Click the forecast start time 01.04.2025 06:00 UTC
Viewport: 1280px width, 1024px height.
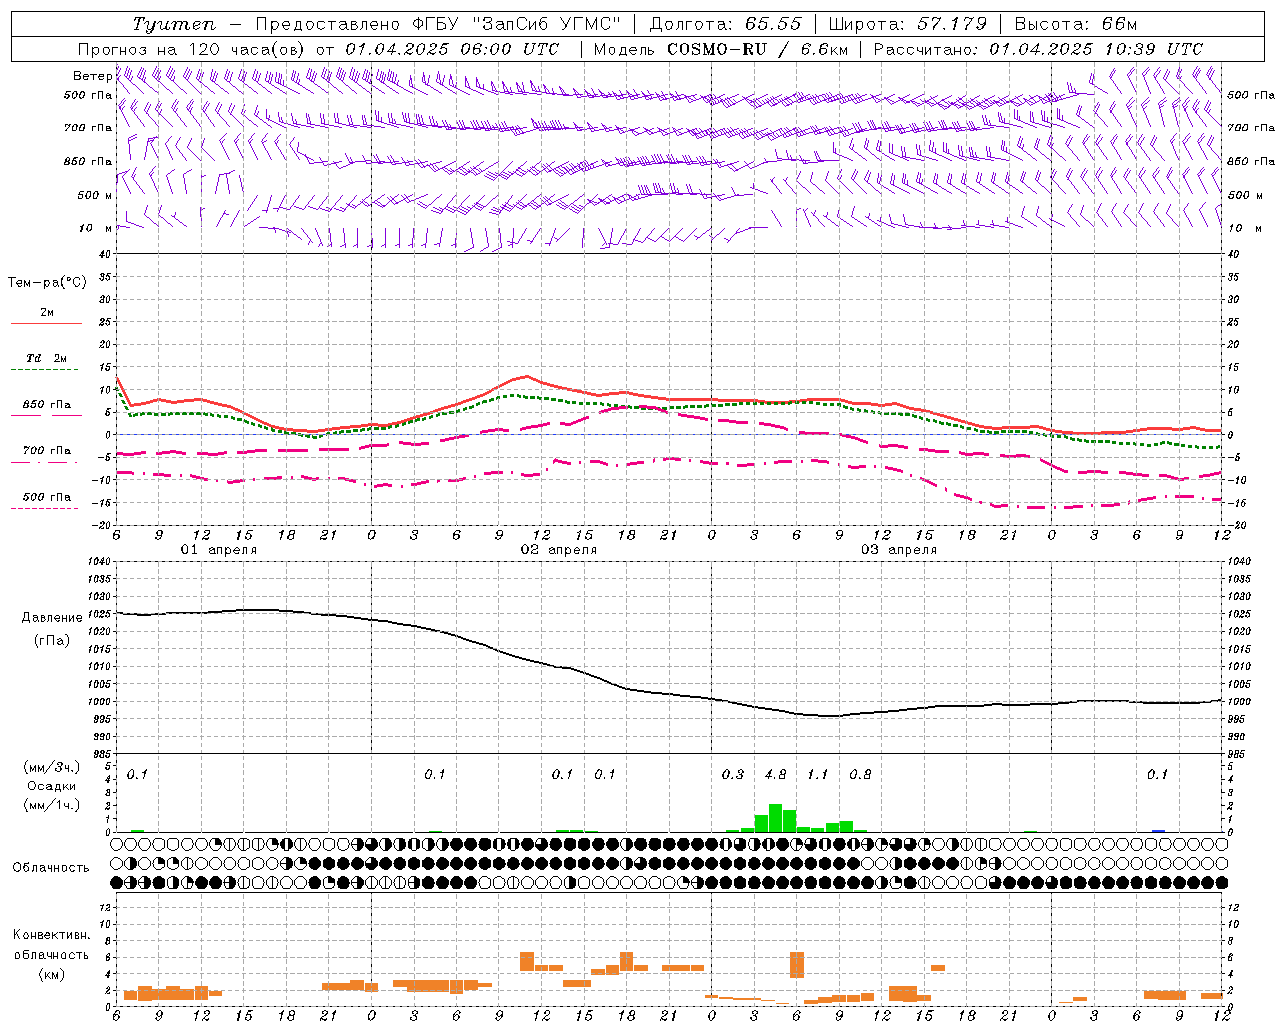(x=452, y=49)
